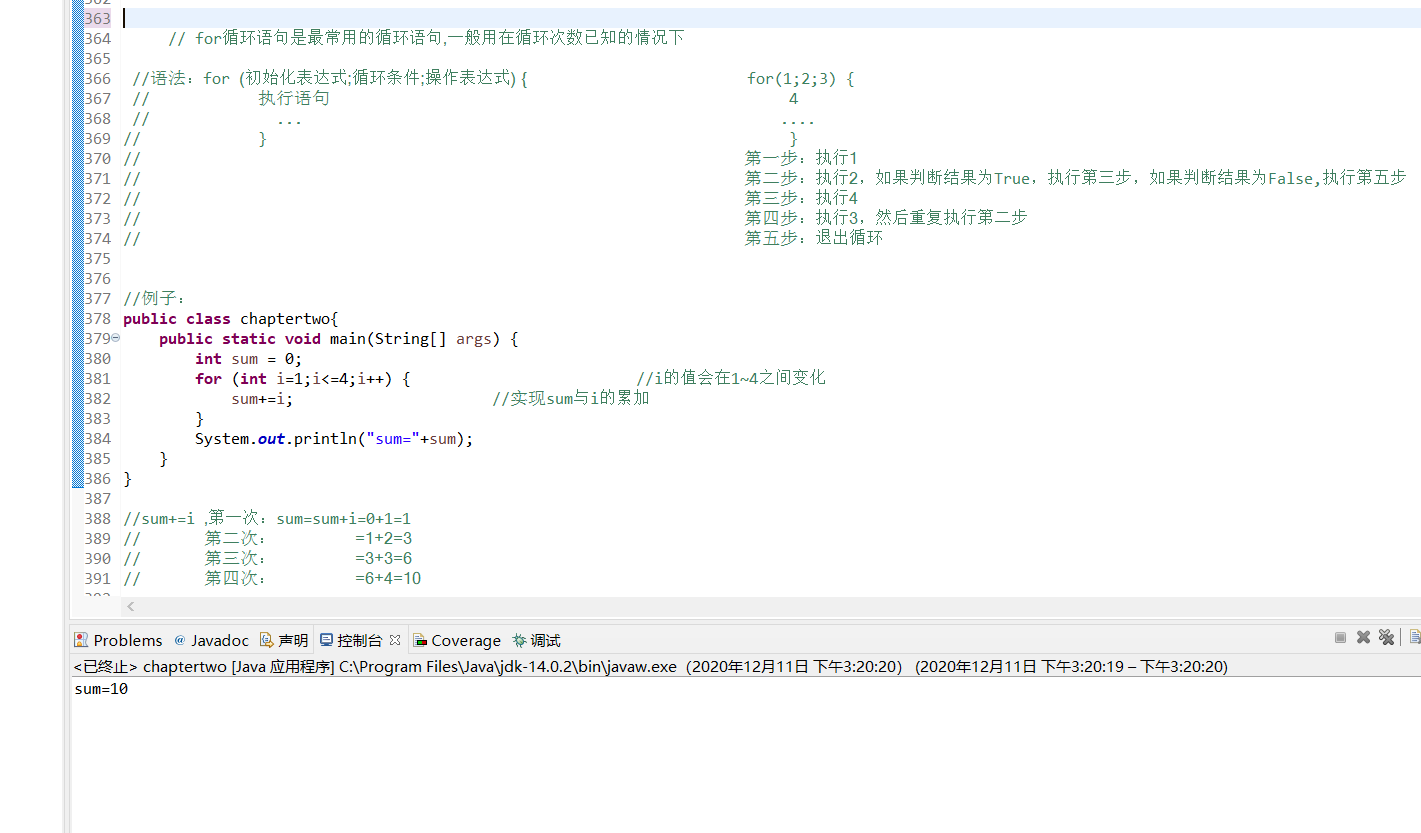Click the grey terminate square icon
Screen dimensions: 1421x833
[x=1340, y=637]
